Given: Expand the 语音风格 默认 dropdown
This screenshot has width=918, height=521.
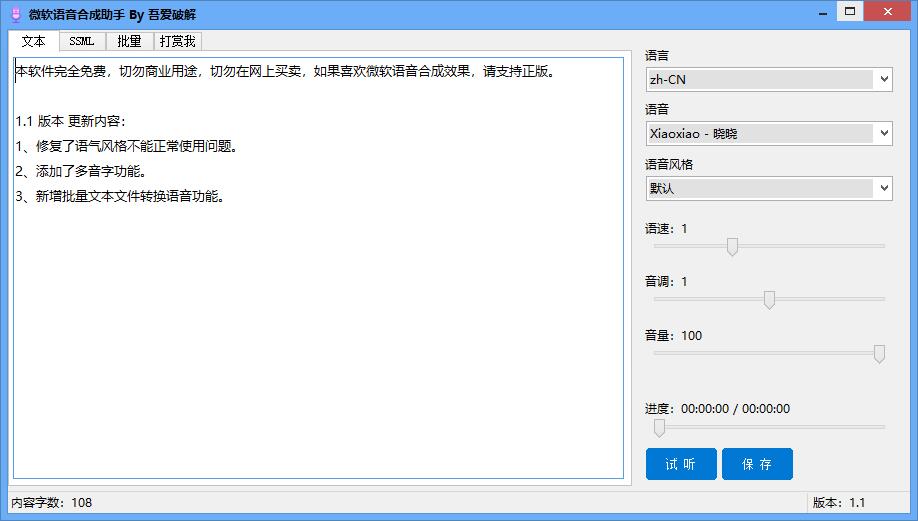Looking at the screenshot, I should pos(769,188).
